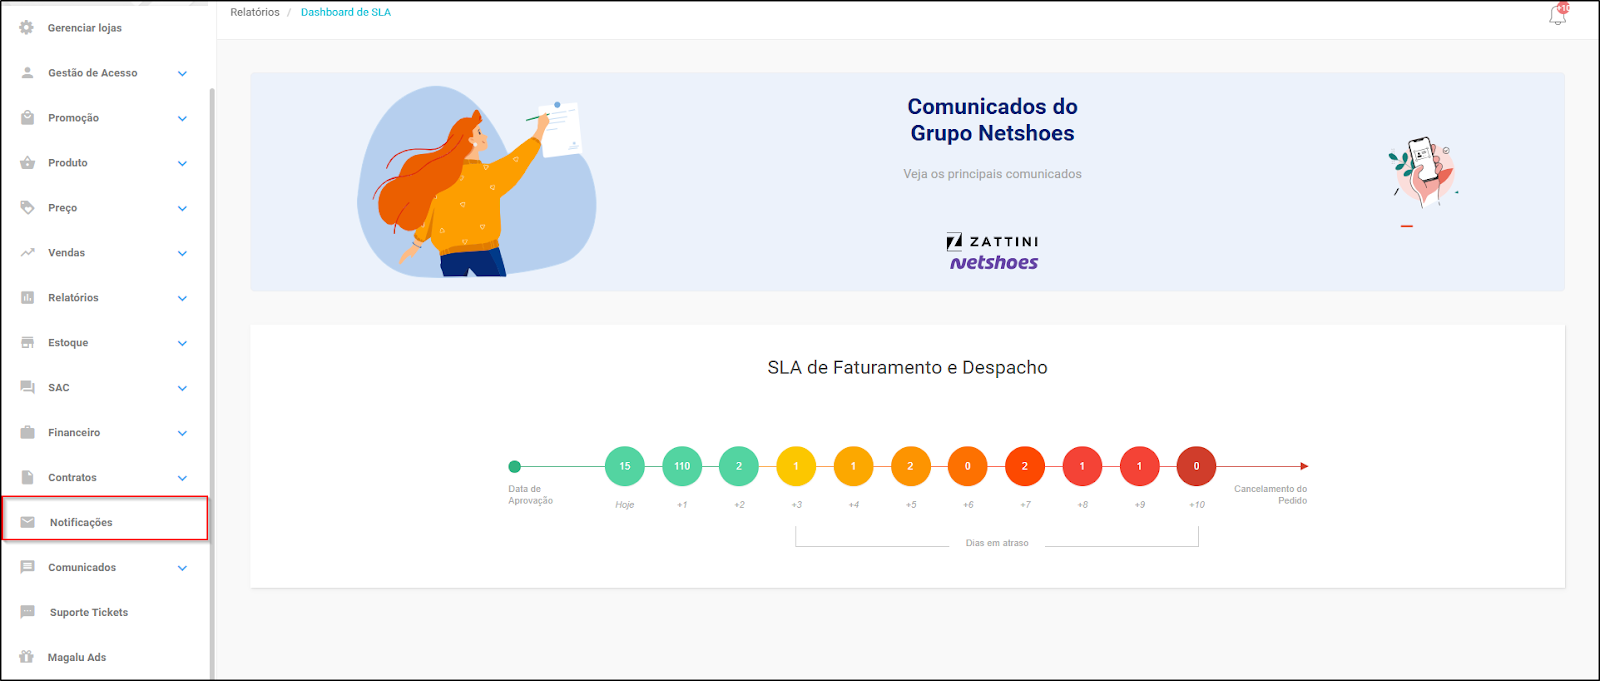
Task: Click the Data de Aprovação start dot
Action: [515, 466]
